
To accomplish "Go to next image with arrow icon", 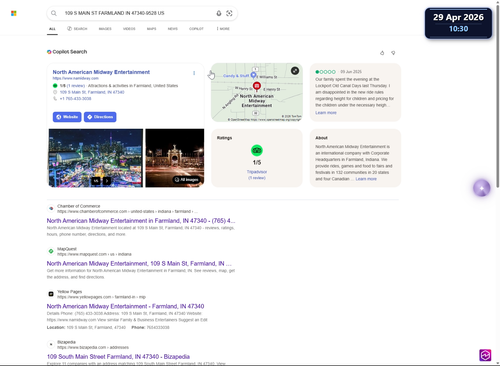I will [107, 181].
